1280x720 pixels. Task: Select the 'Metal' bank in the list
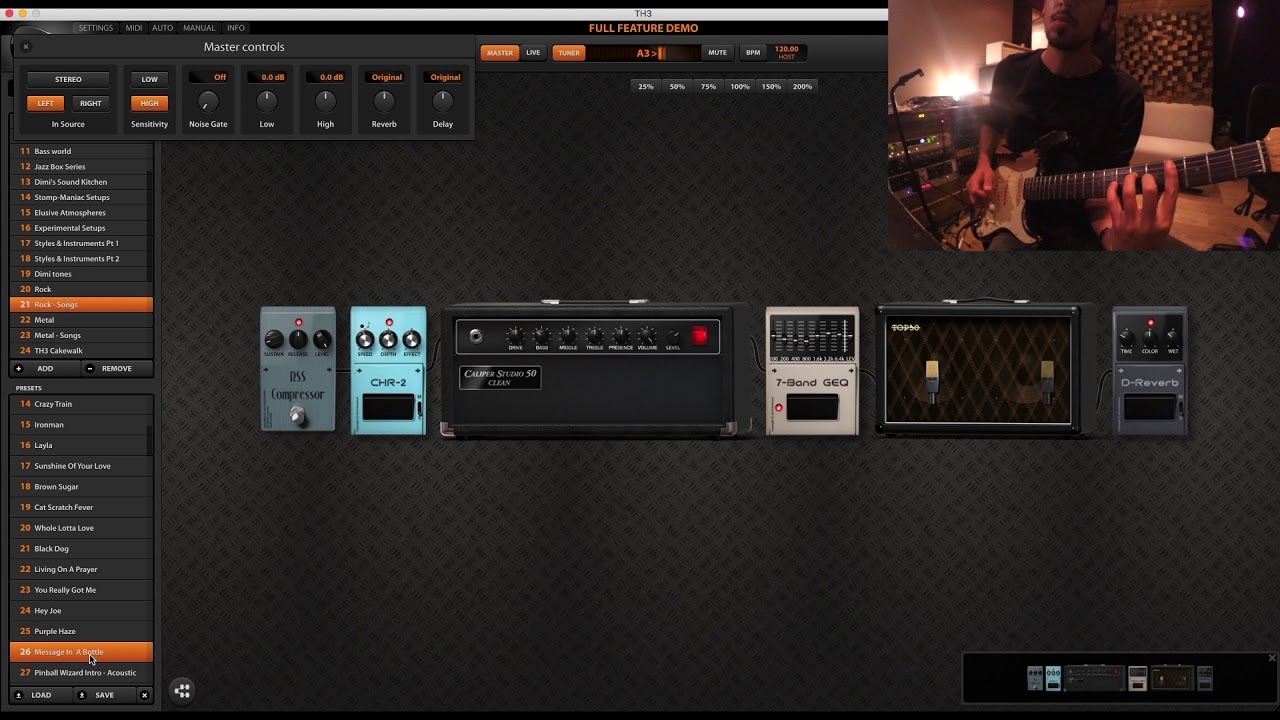[x=81, y=320]
